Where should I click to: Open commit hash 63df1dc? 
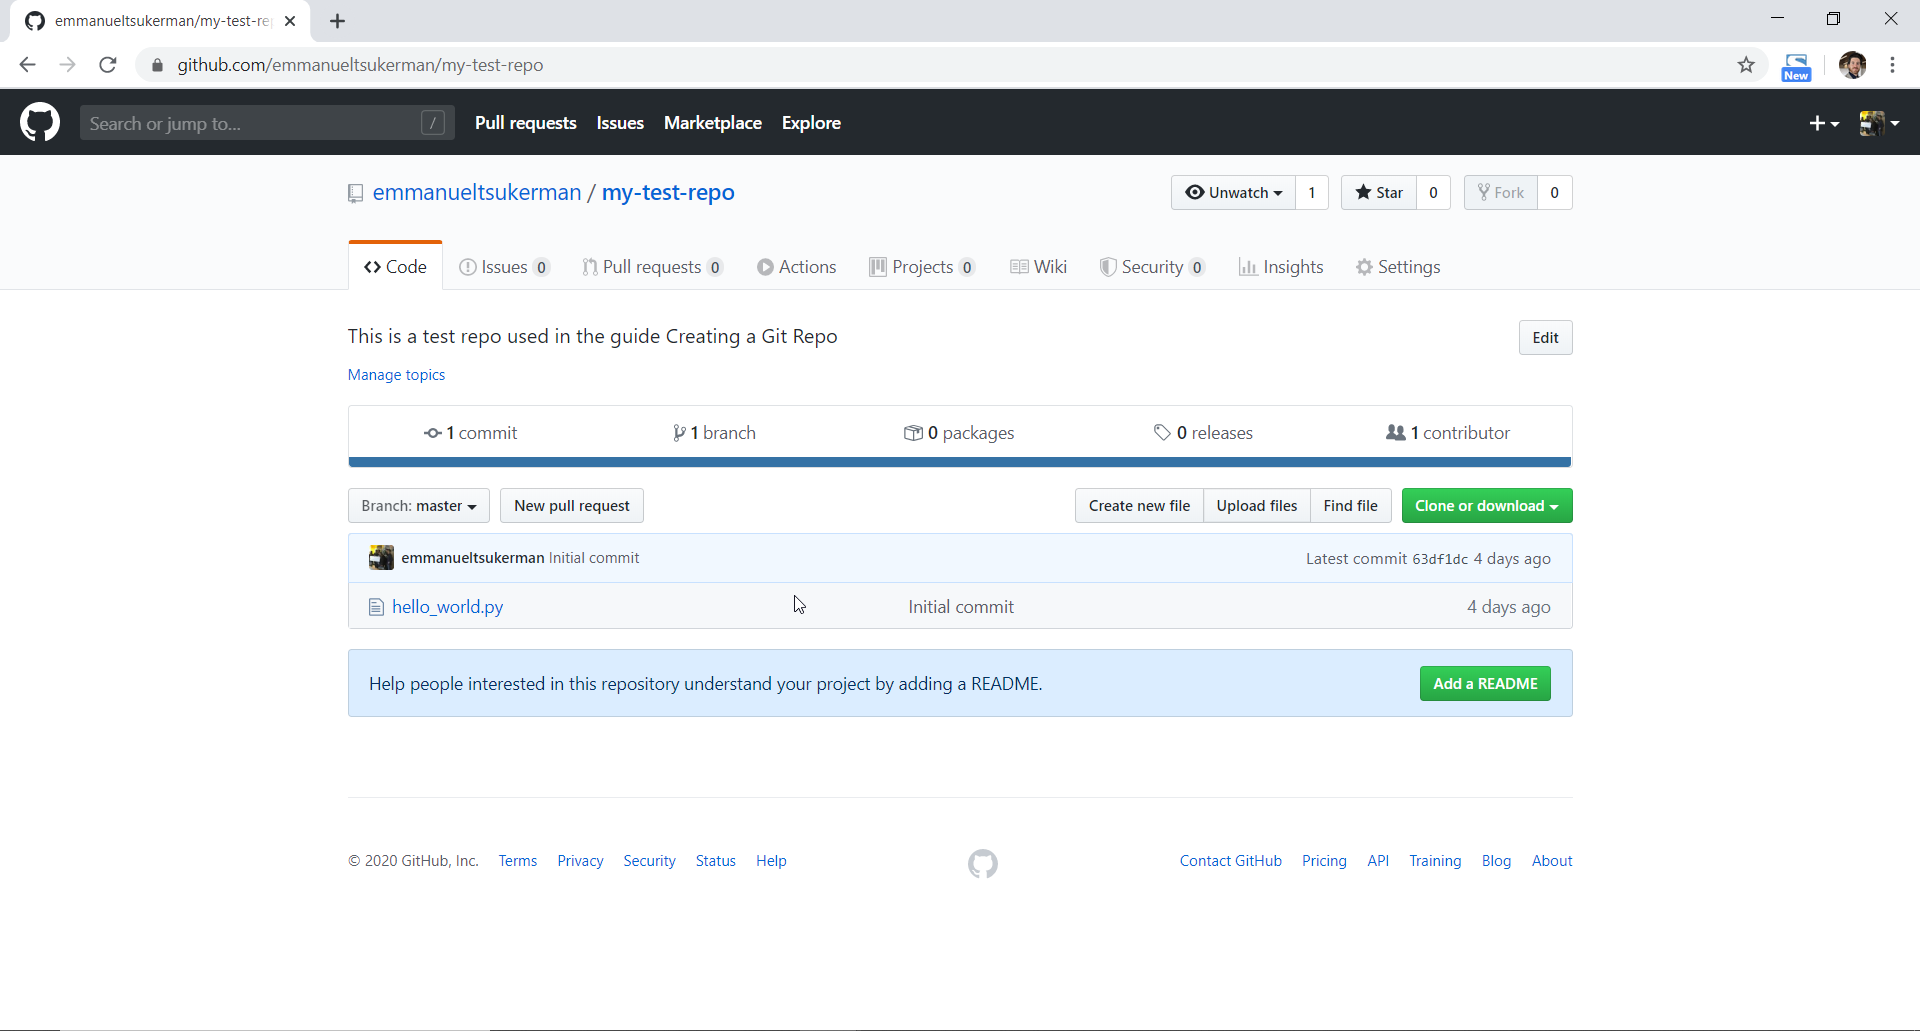(x=1440, y=559)
